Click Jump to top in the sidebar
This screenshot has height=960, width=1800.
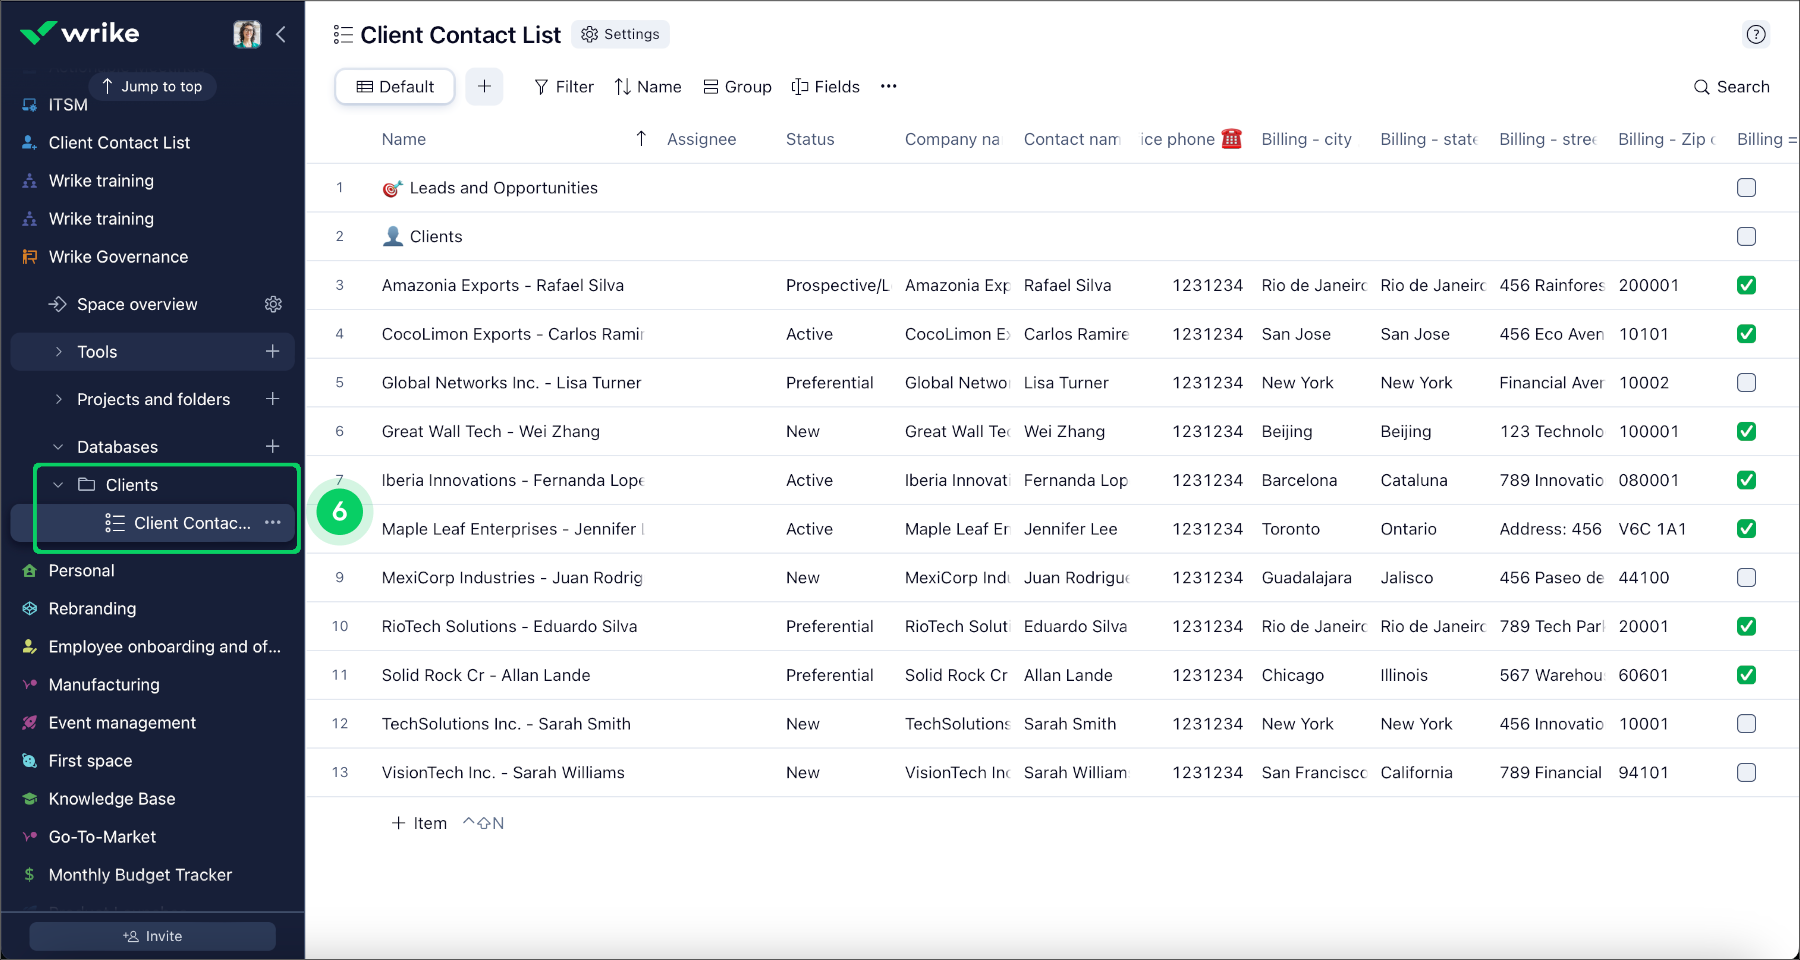click(x=152, y=86)
